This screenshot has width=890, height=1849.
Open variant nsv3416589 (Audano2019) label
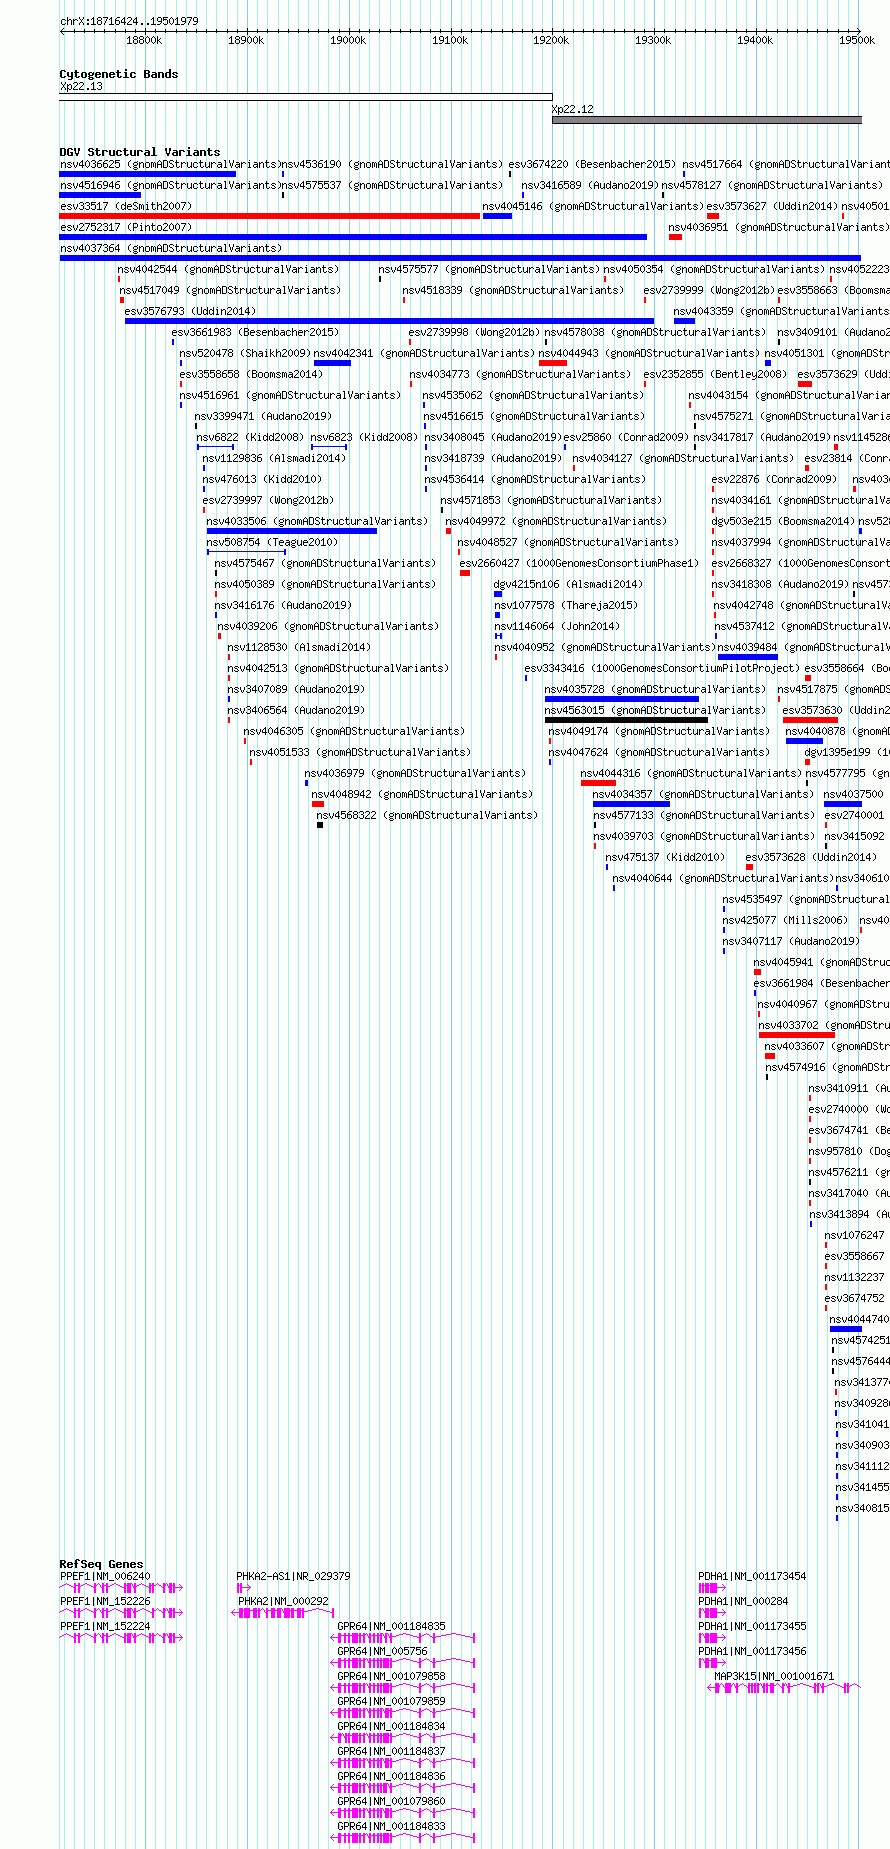click(590, 185)
